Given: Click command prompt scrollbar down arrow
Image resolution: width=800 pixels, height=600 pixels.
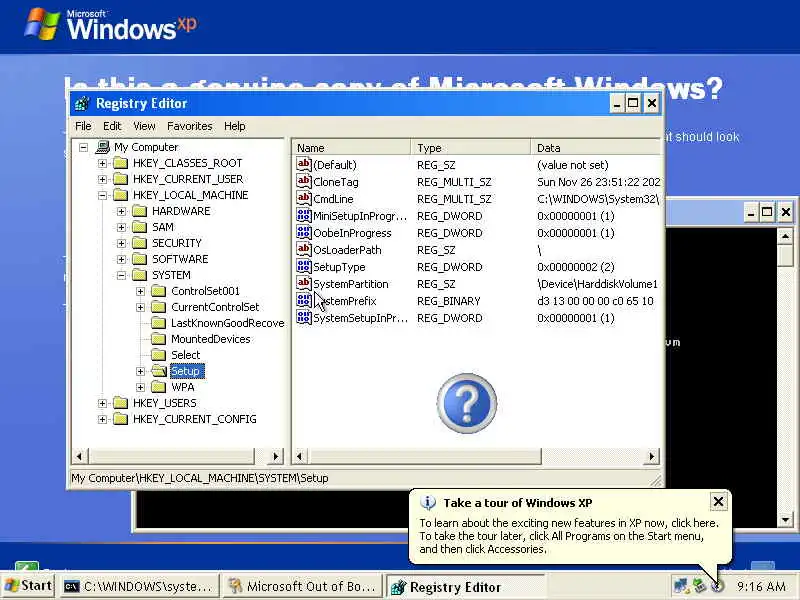Looking at the screenshot, I should click(x=785, y=520).
